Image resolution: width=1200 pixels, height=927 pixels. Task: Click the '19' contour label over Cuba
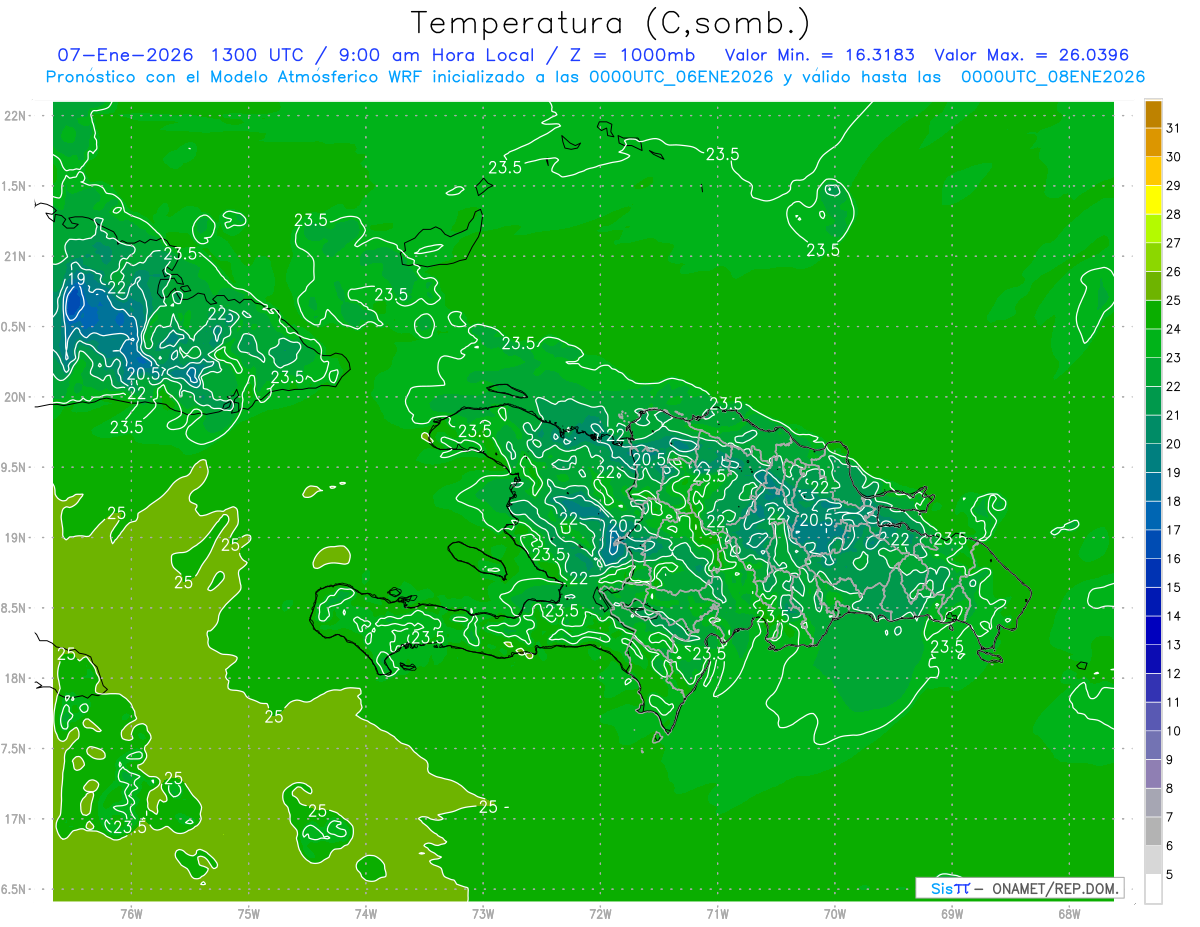click(76, 279)
